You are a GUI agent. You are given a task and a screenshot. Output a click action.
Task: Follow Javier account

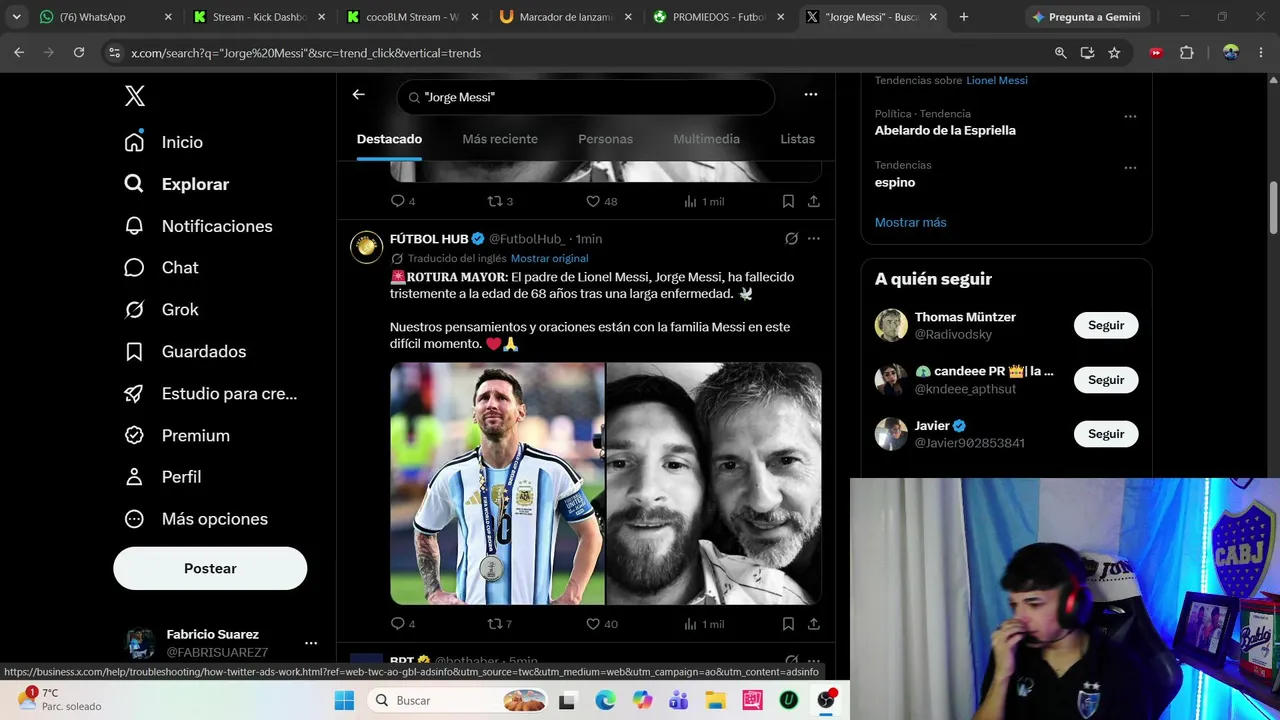[x=1106, y=434]
